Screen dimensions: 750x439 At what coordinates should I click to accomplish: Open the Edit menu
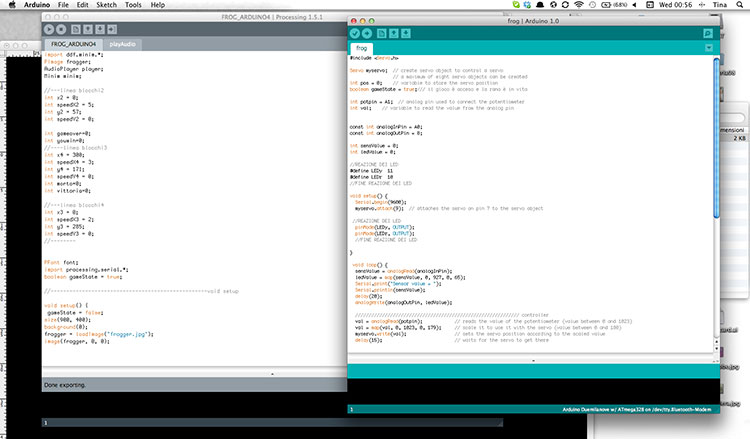[x=83, y=5]
